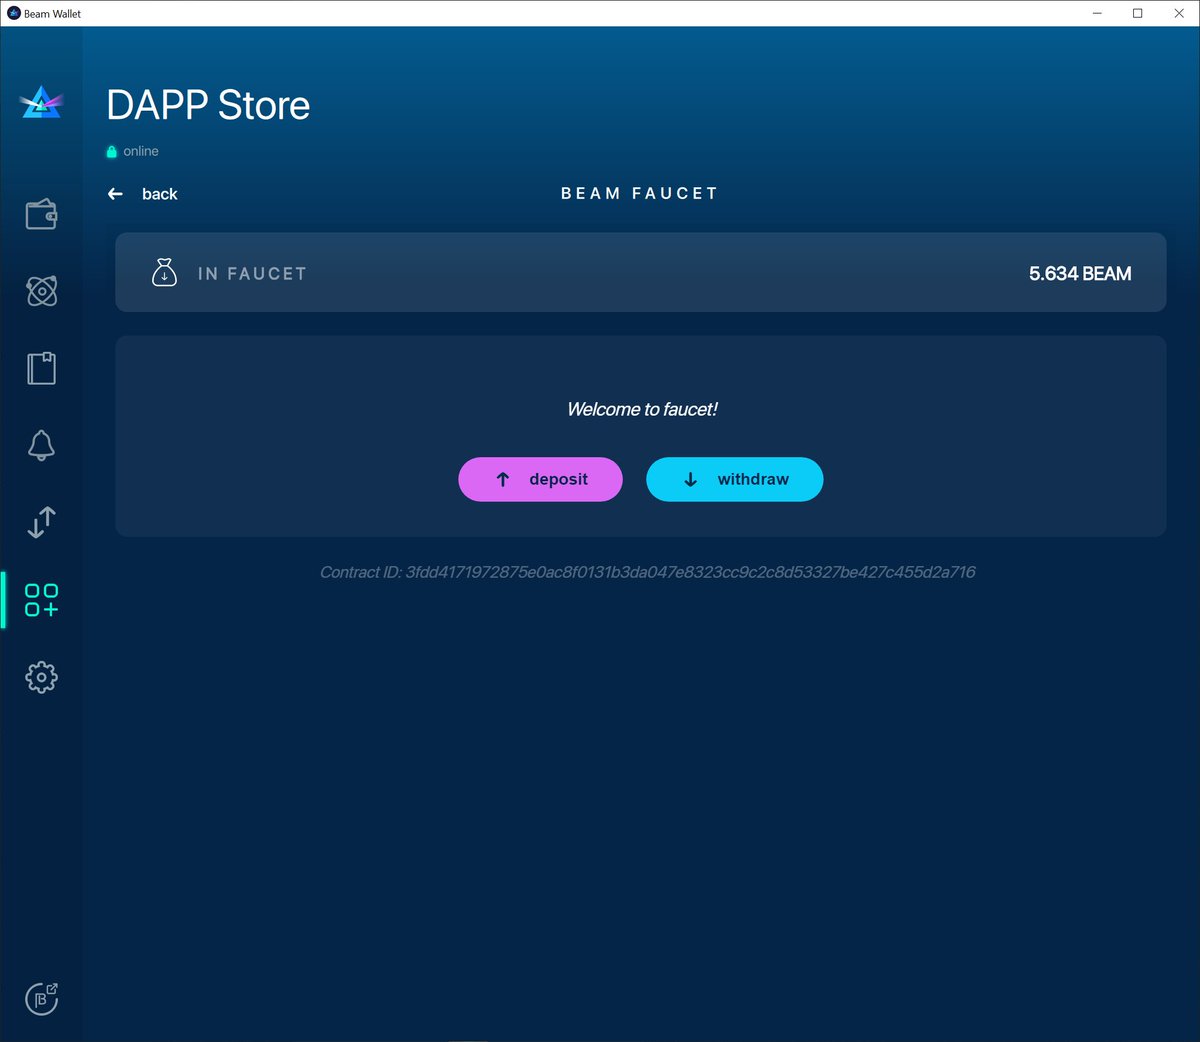Image resolution: width=1200 pixels, height=1042 pixels.
Task: Click the 5.634 BEAM balance
Action: pos(1080,272)
